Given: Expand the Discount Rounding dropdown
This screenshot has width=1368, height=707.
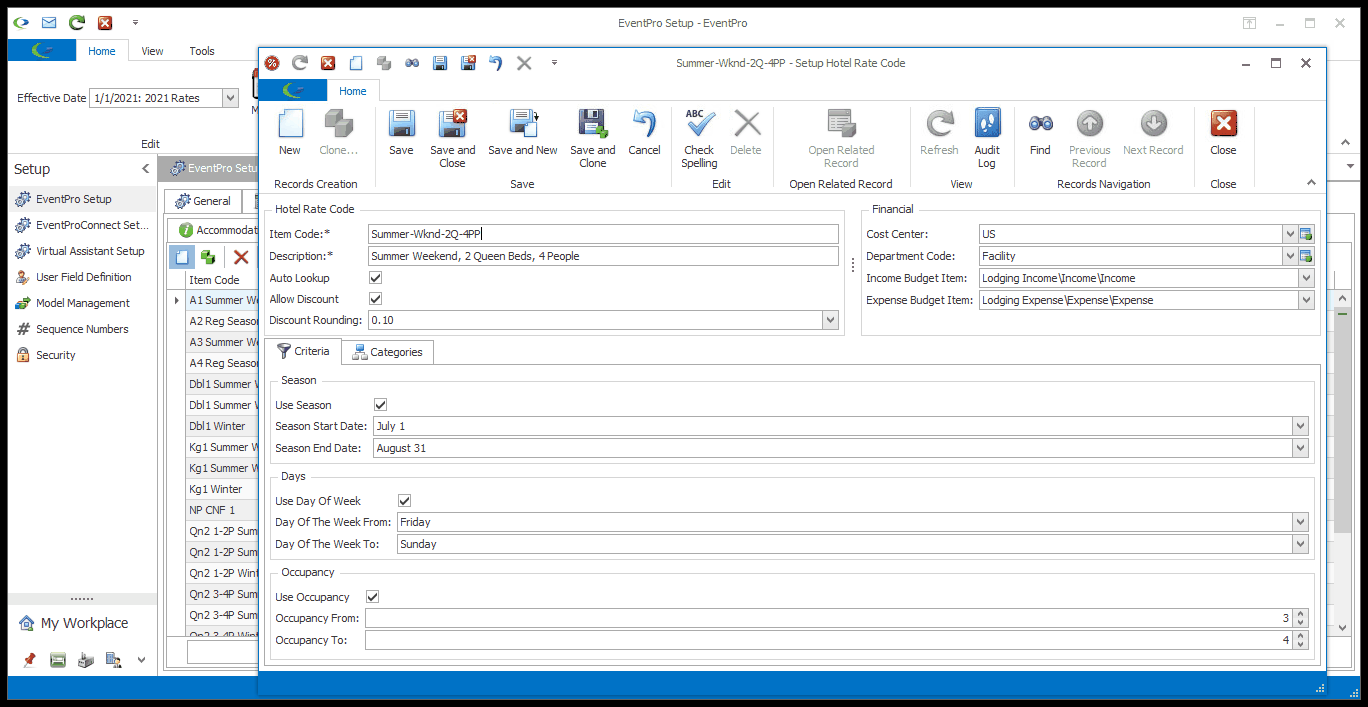Looking at the screenshot, I should (830, 320).
